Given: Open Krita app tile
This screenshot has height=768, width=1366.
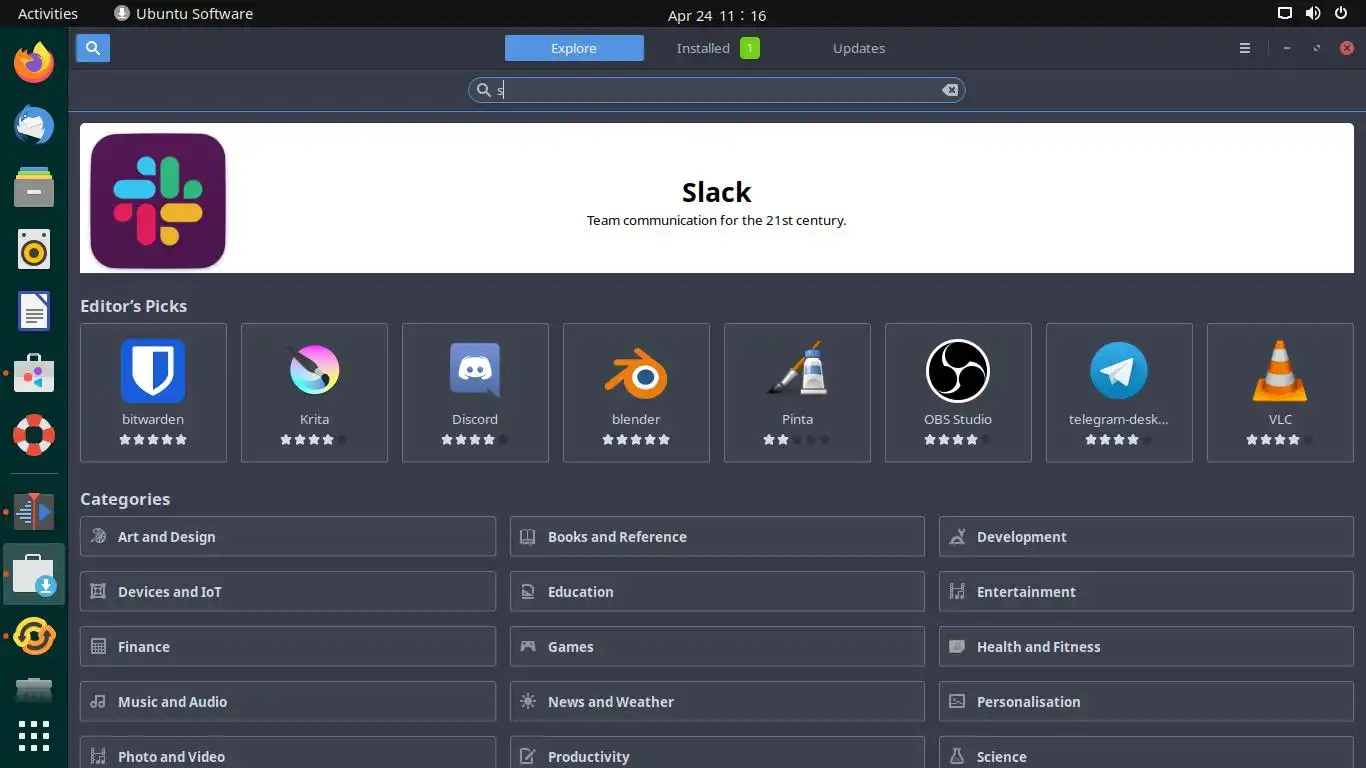Looking at the screenshot, I should 314,392.
